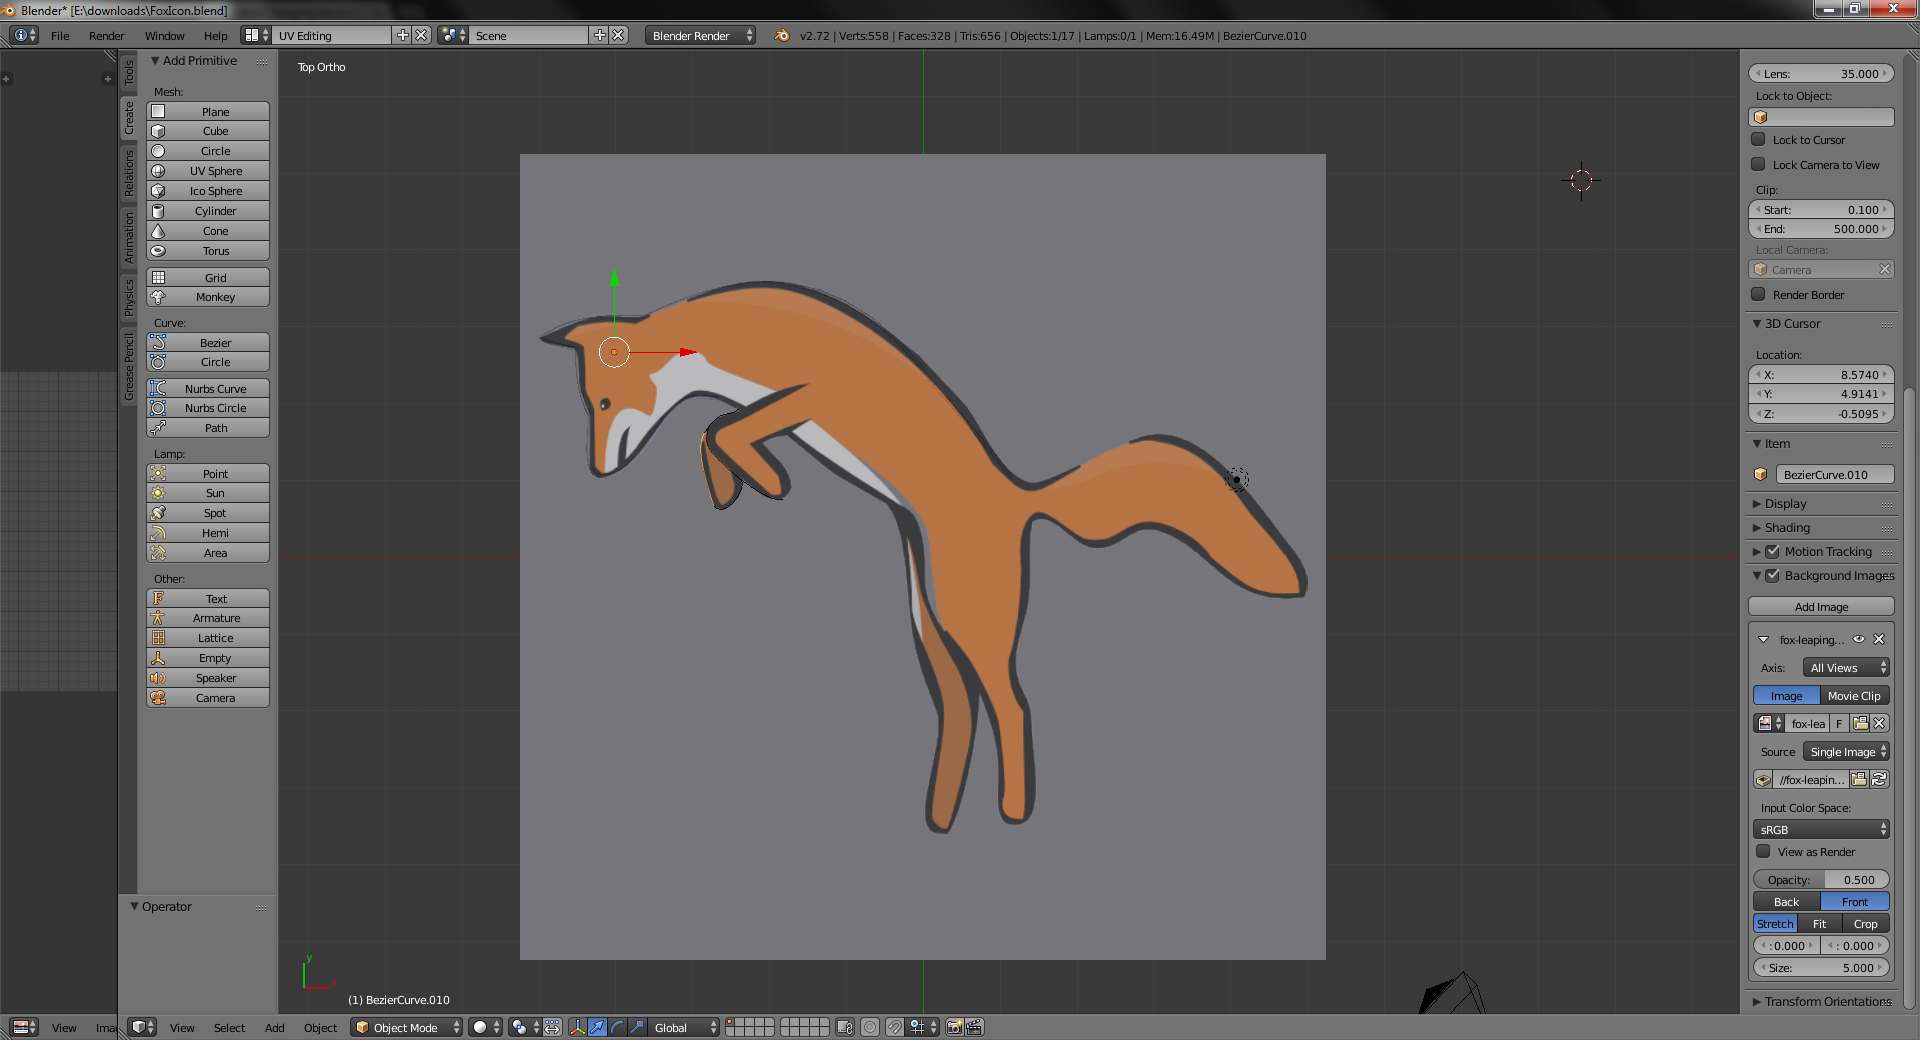Click the OpenGL render animation clapper icon
The height and width of the screenshot is (1040, 1920).
pos(974,1027)
